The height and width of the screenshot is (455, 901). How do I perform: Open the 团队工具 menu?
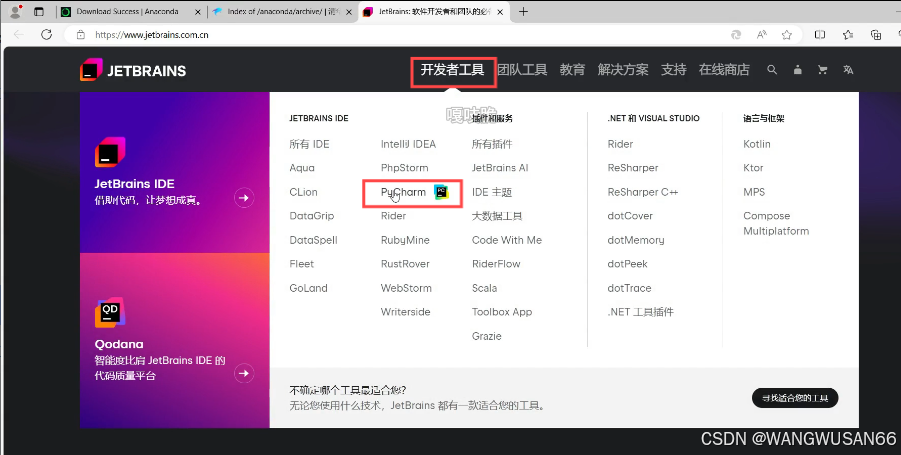pos(522,70)
